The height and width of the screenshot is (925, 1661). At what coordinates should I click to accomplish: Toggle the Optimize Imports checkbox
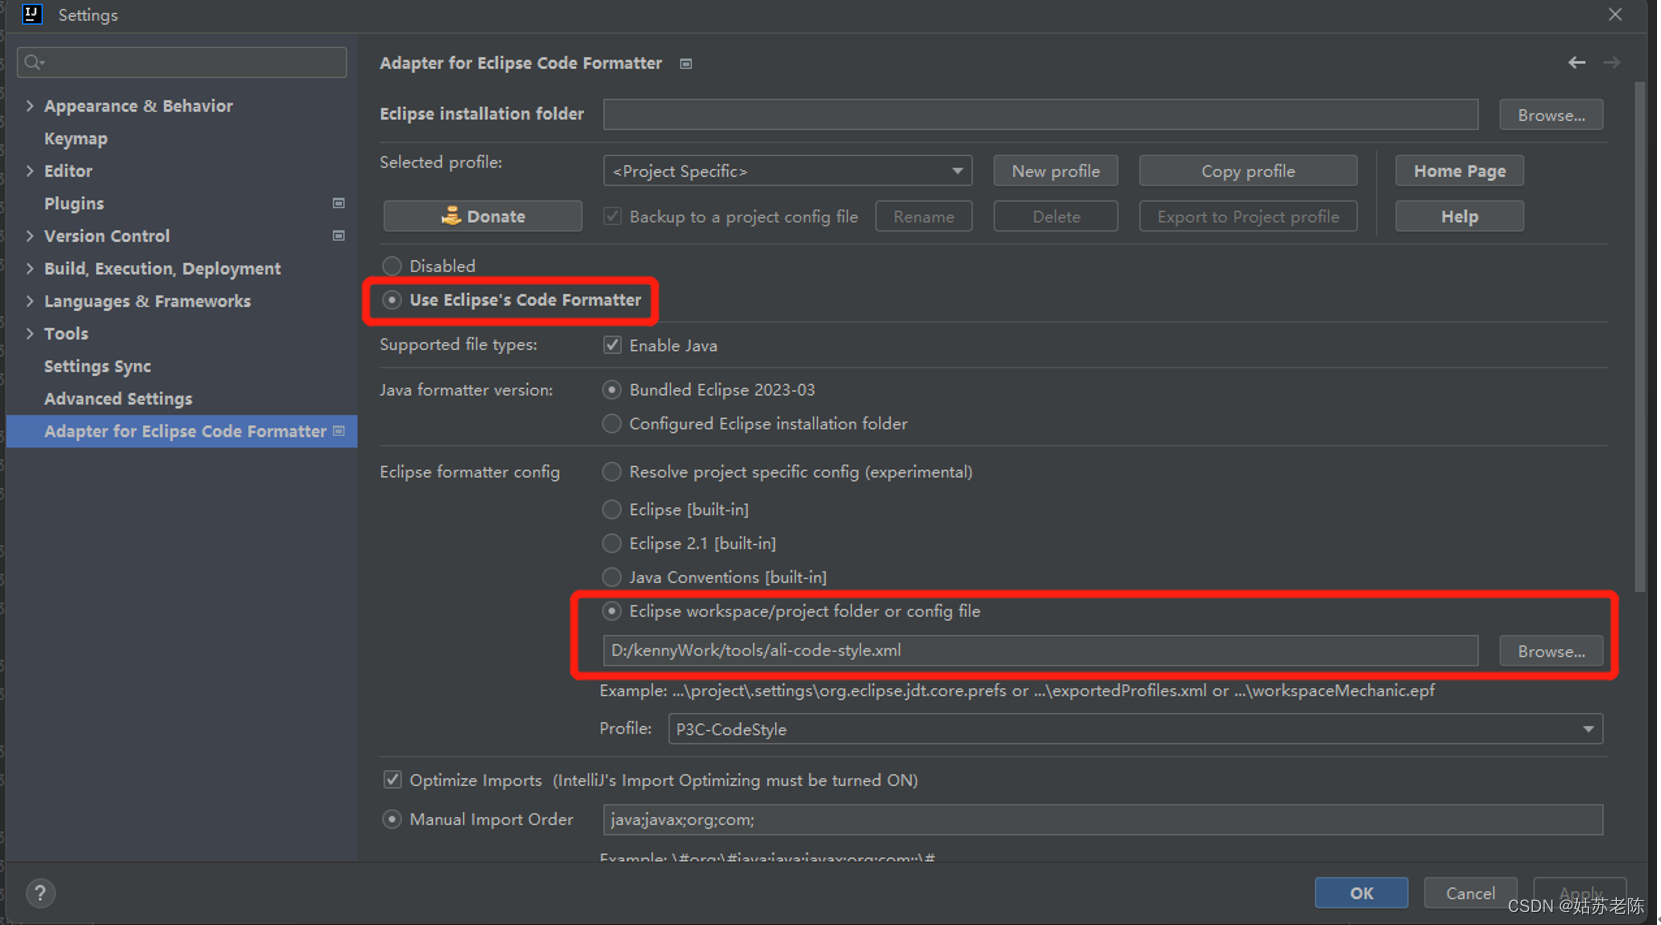(393, 780)
